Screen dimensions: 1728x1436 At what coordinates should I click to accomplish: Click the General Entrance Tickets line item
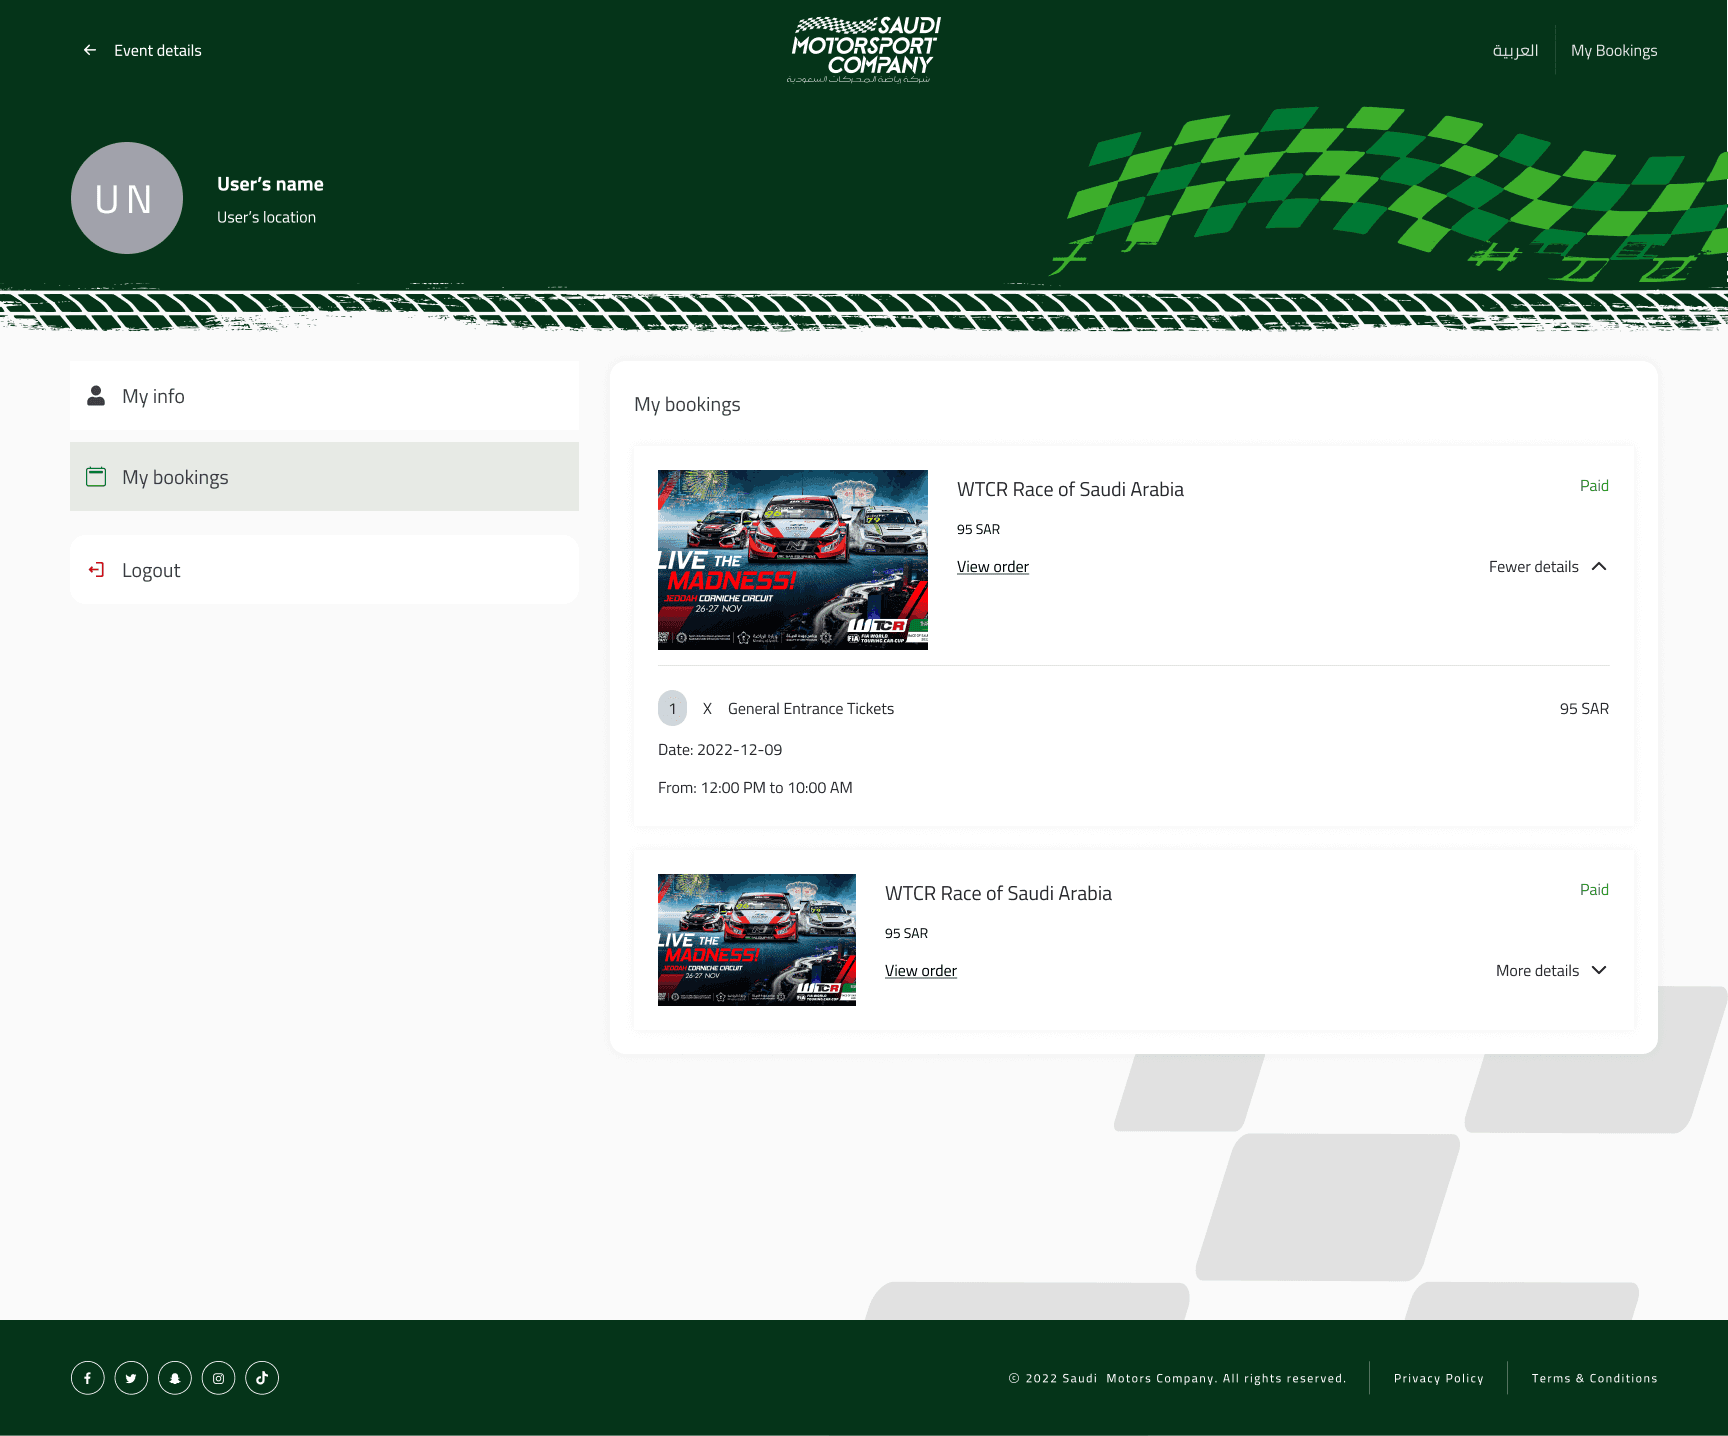[x=811, y=709]
